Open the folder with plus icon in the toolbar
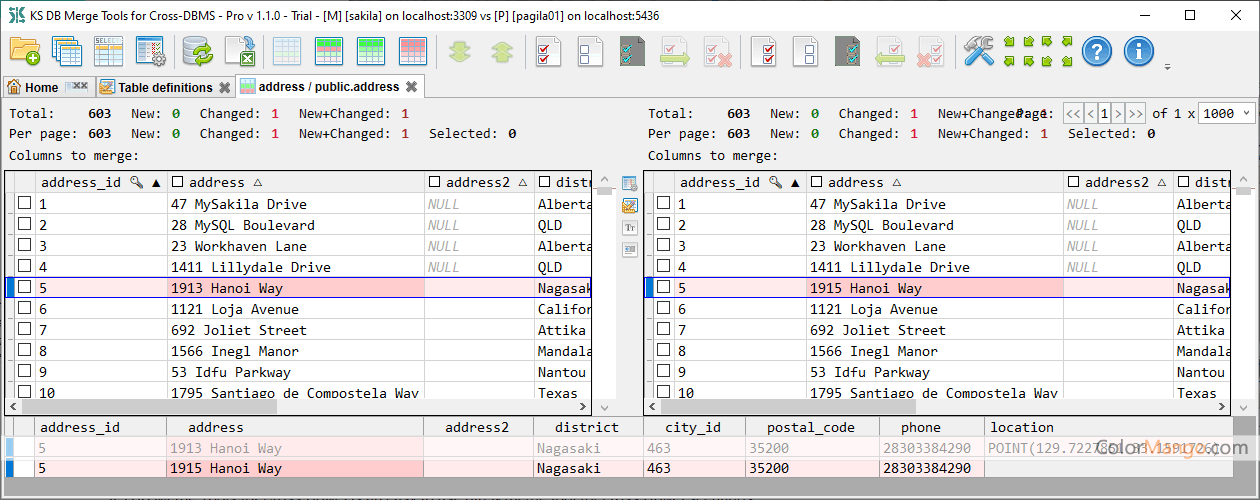1260x500 pixels. [x=25, y=51]
